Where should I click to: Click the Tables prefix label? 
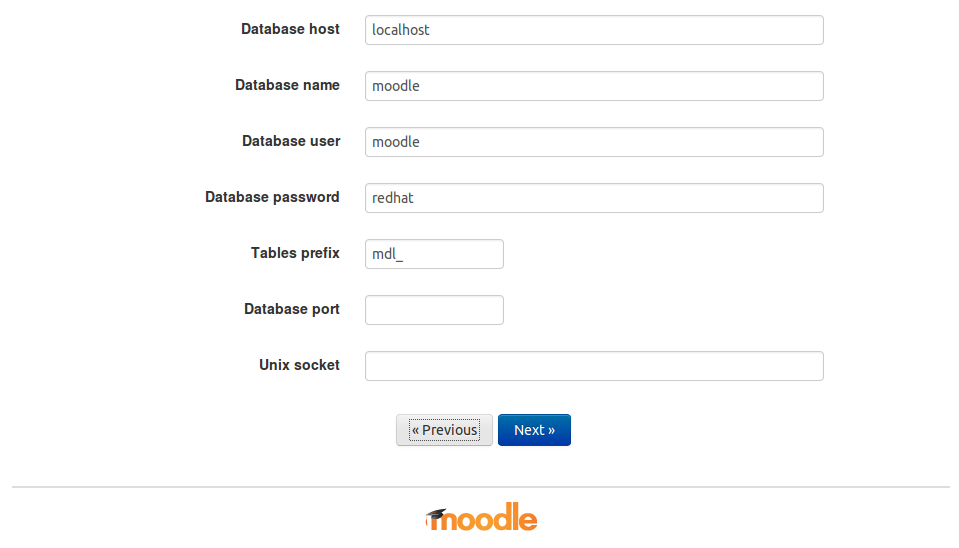295,253
